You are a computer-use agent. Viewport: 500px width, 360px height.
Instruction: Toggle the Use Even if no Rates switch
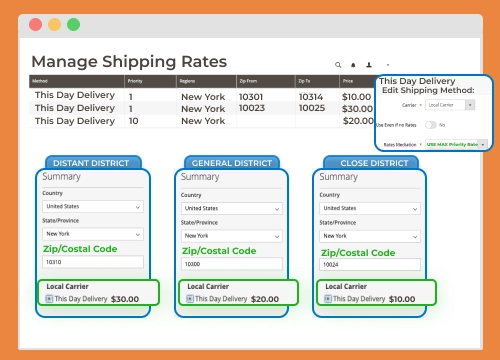pyautogui.click(x=430, y=125)
